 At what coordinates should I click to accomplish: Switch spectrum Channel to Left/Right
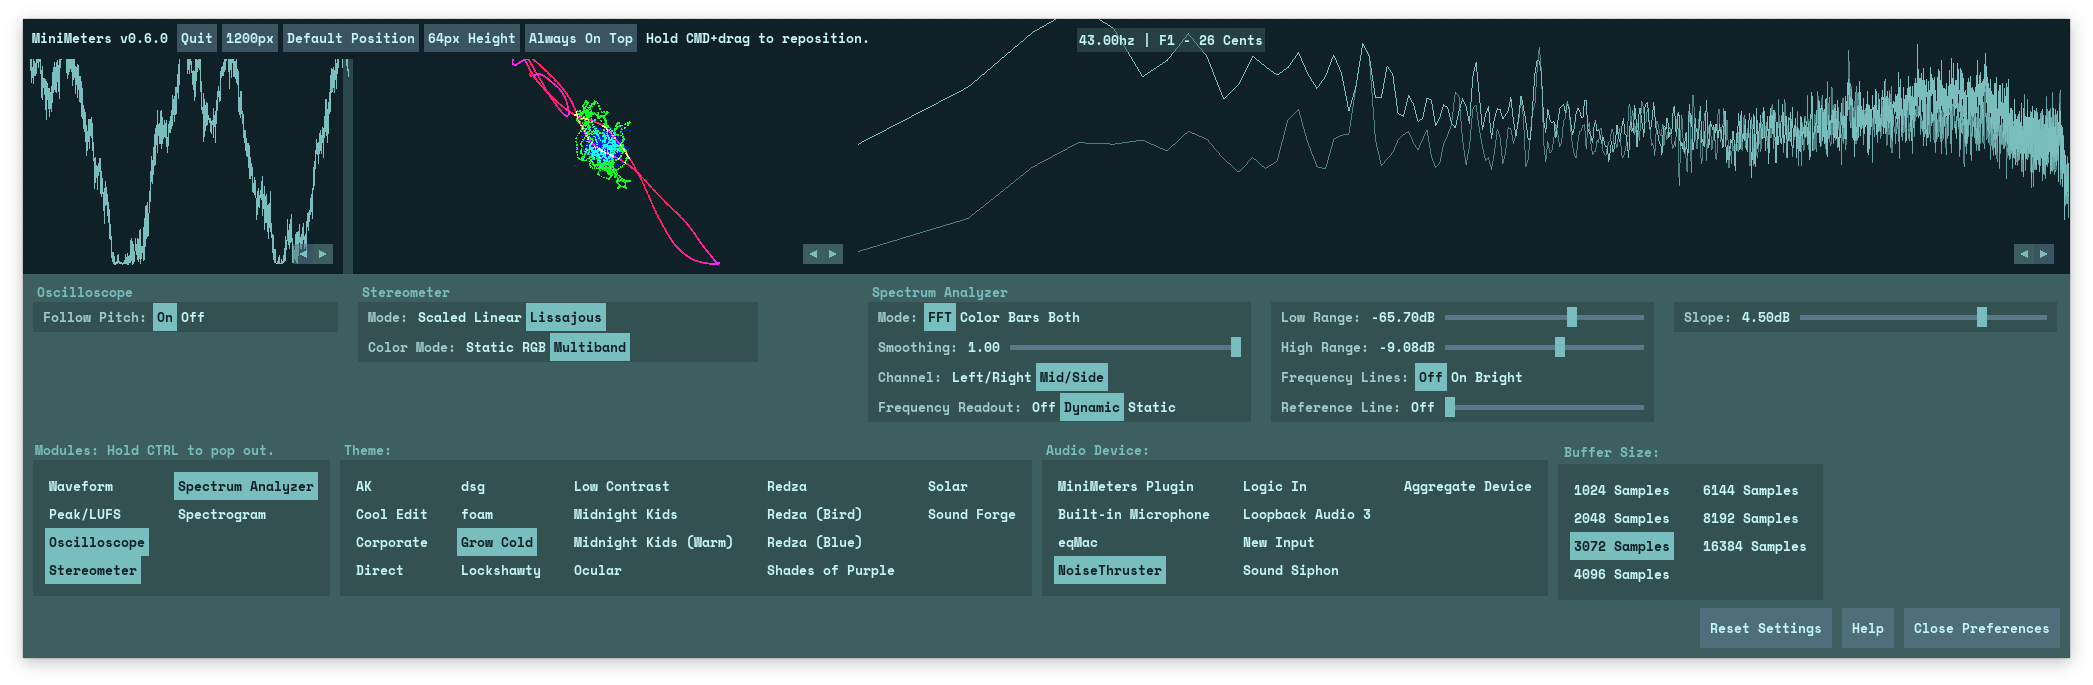[x=990, y=378]
